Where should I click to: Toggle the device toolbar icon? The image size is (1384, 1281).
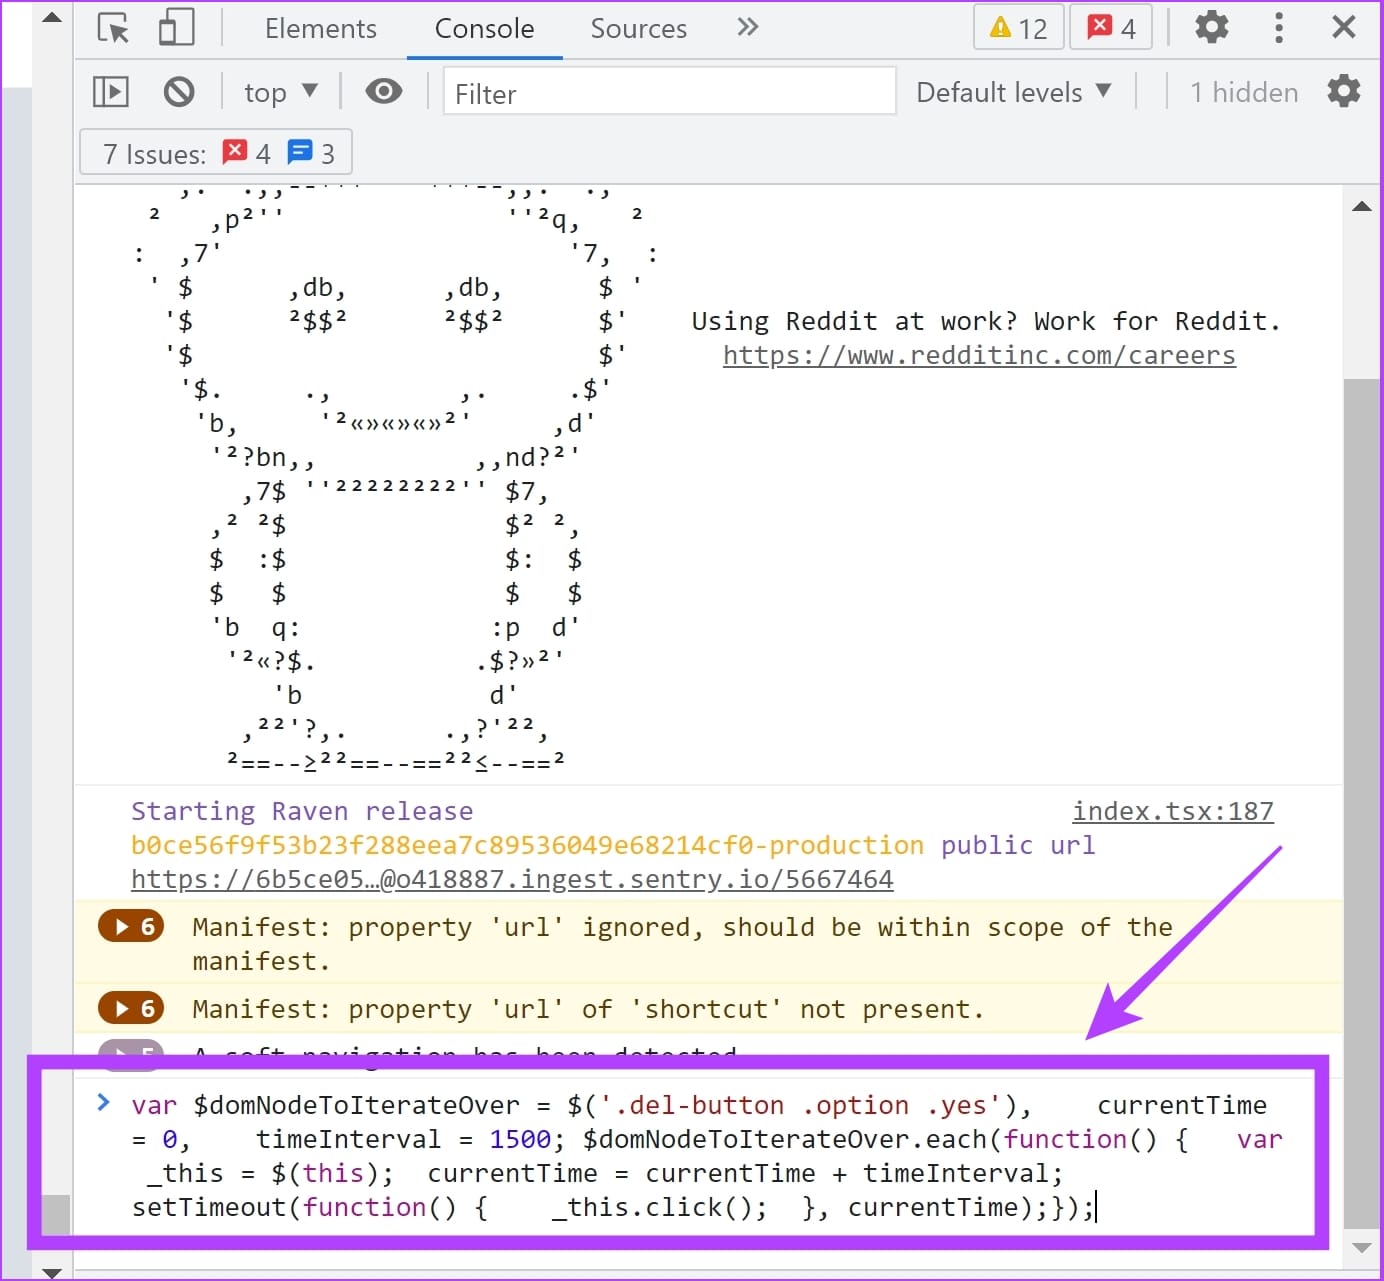[176, 28]
